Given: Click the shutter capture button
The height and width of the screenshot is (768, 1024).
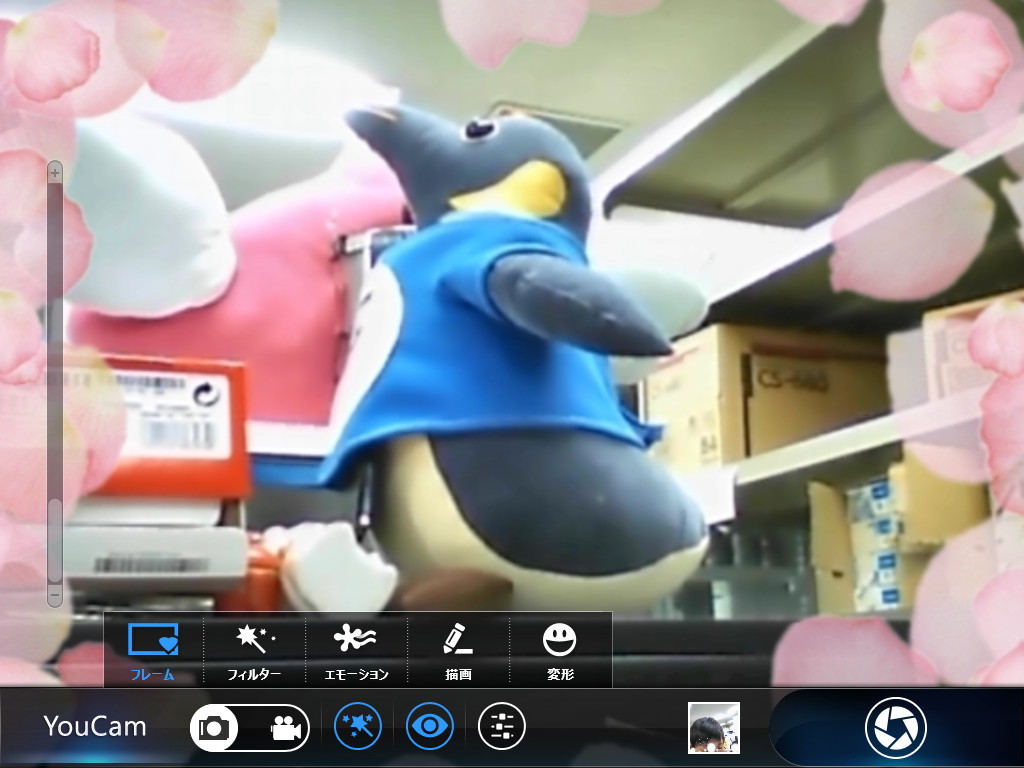Looking at the screenshot, I should [896, 728].
